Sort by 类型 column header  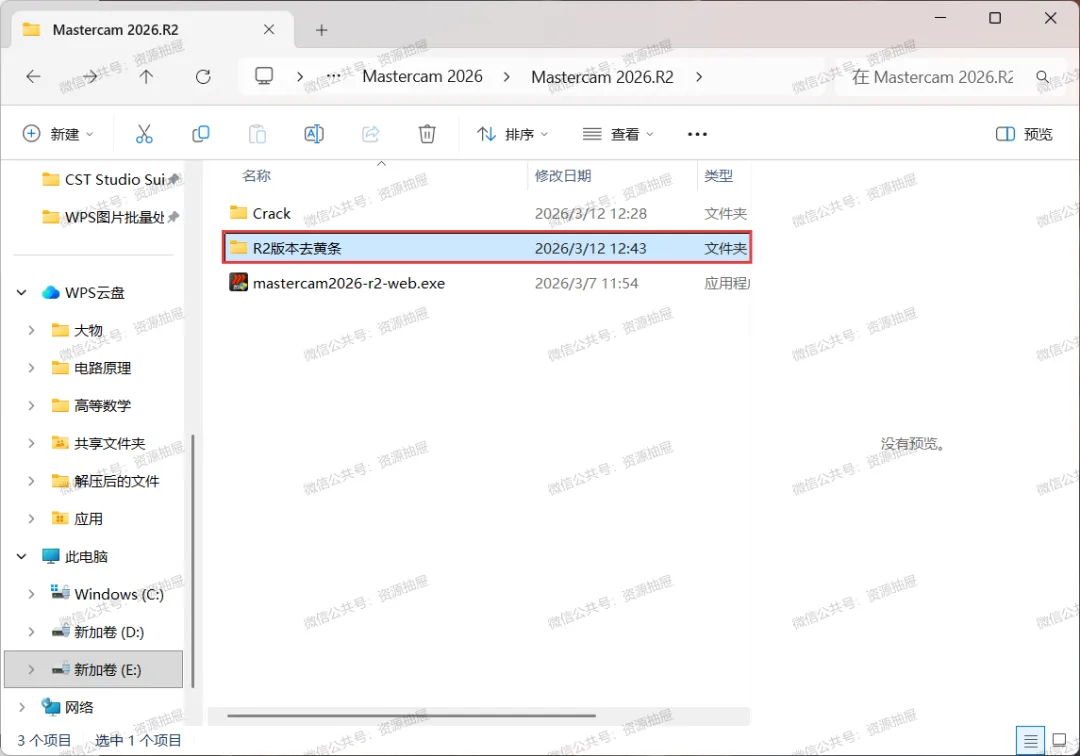click(x=718, y=176)
